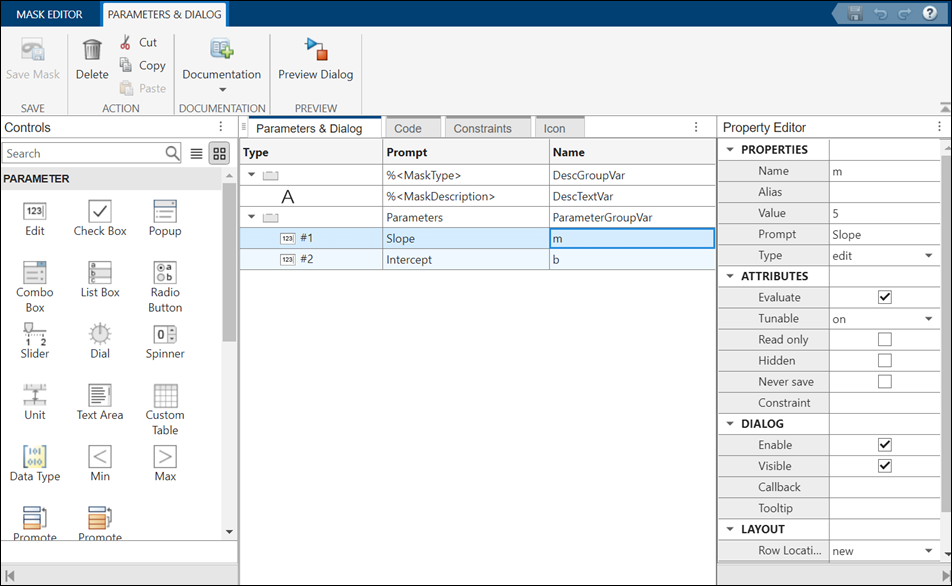Screen dimensions: 952x586
Task: Add a Max control
Action: [165, 464]
